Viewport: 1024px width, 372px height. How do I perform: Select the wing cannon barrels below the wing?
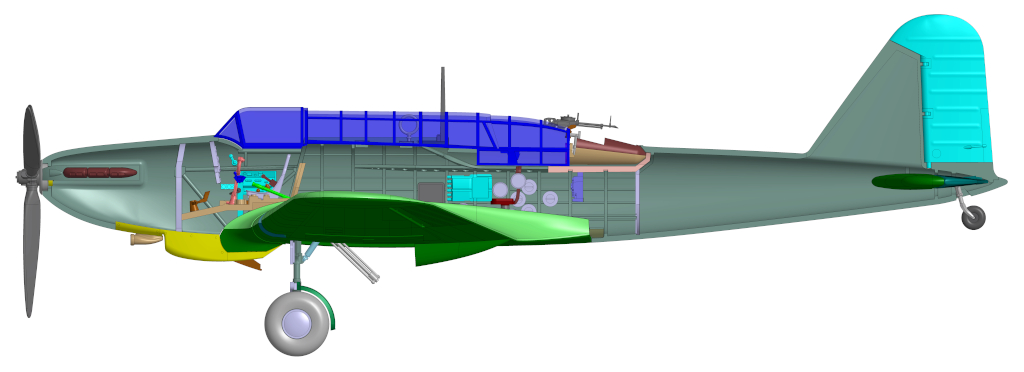click(x=356, y=262)
